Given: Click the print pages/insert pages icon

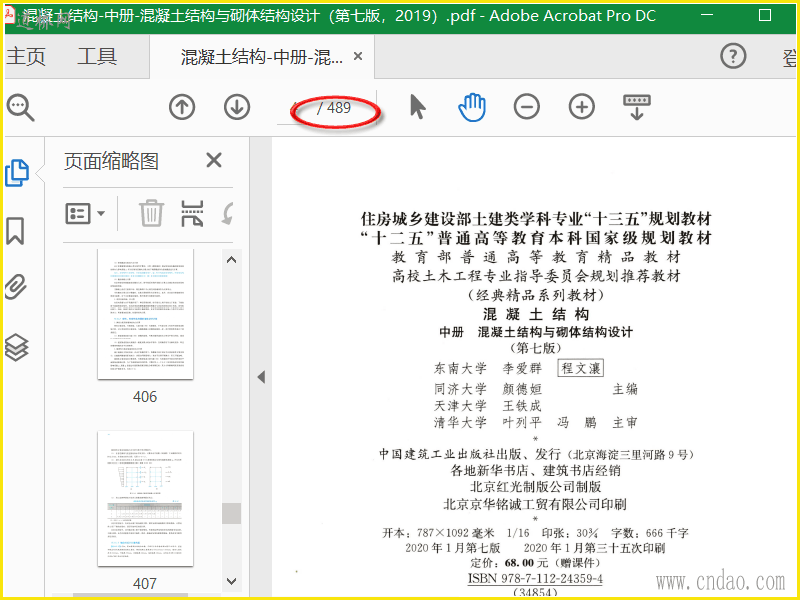Looking at the screenshot, I should [x=192, y=213].
